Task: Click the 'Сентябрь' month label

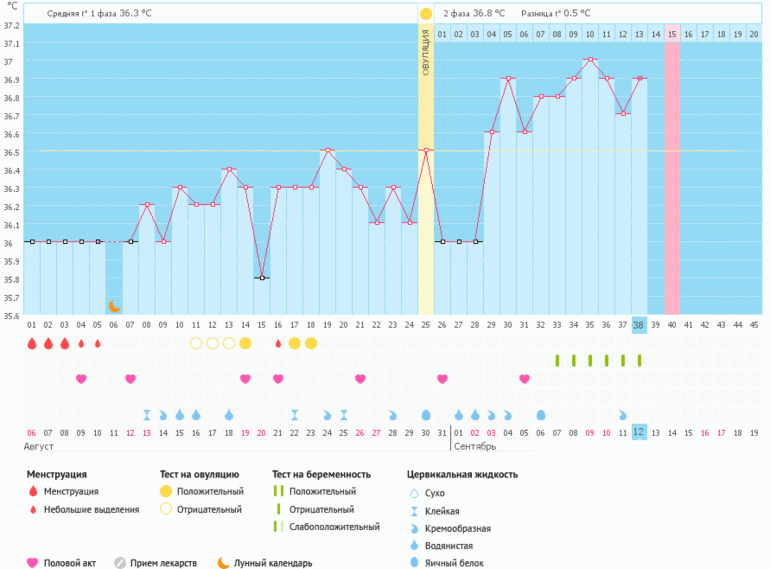Action: 472,447
